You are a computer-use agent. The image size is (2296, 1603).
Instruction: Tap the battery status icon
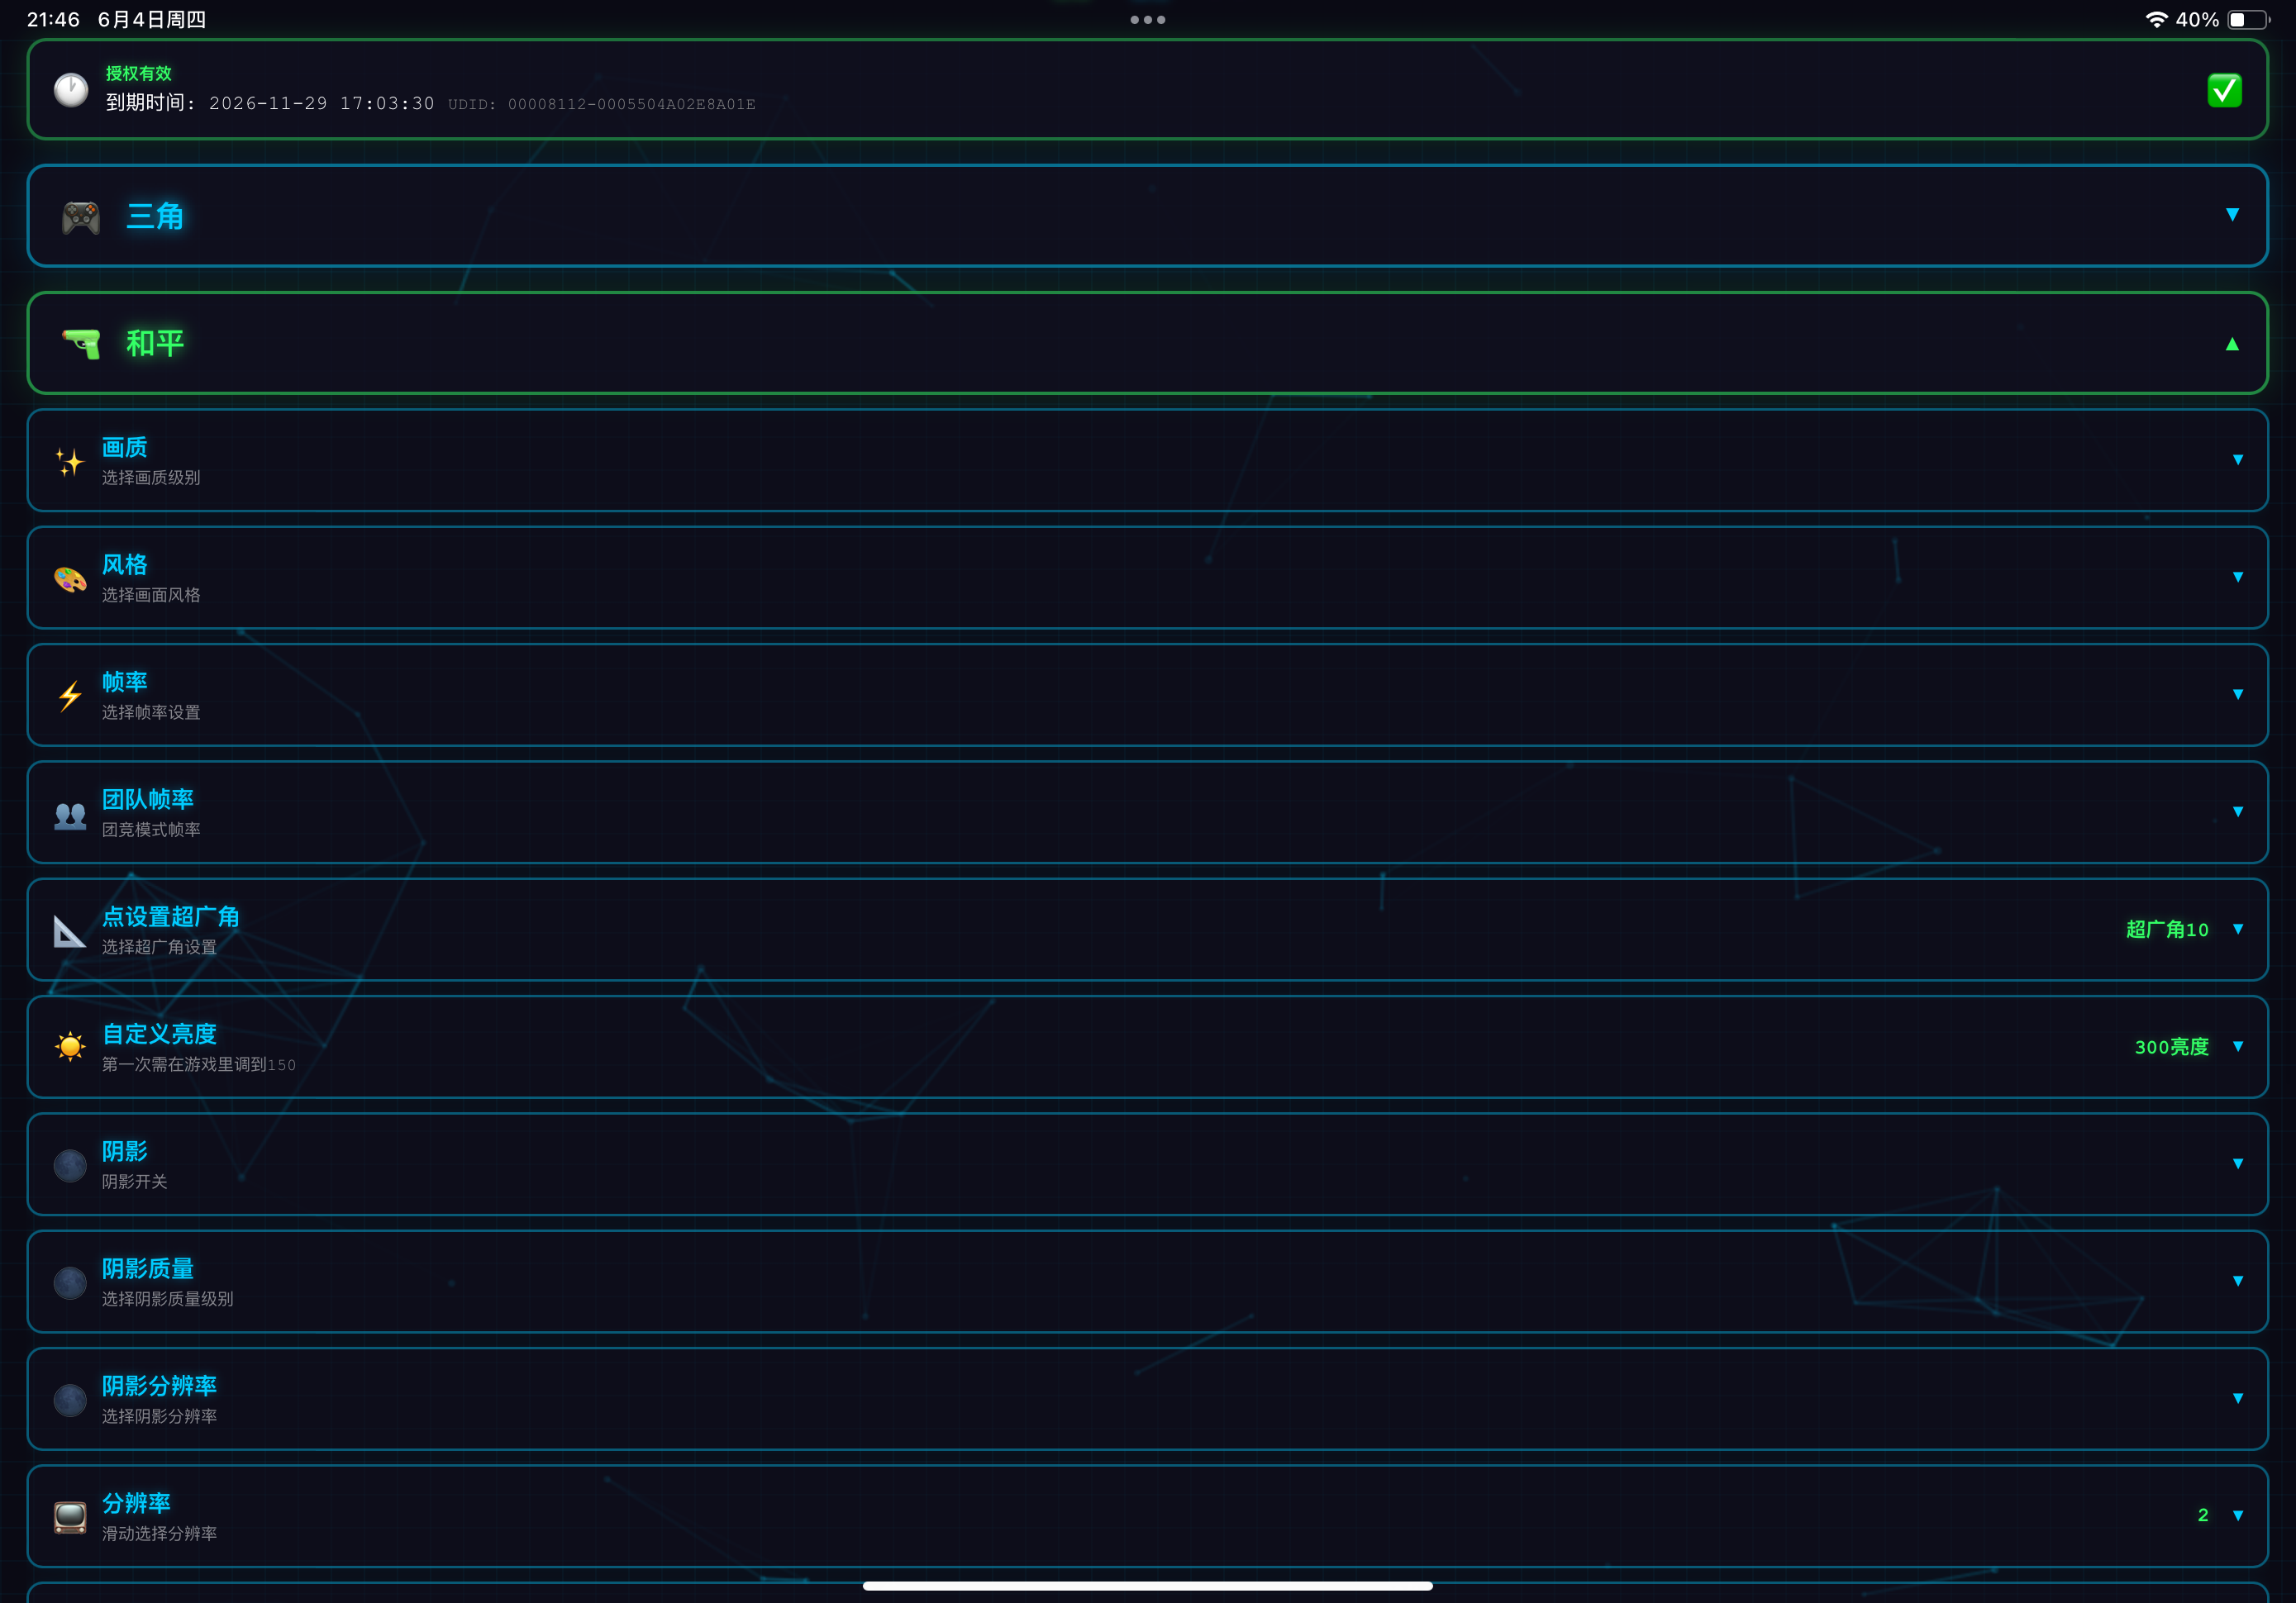coord(2249,19)
